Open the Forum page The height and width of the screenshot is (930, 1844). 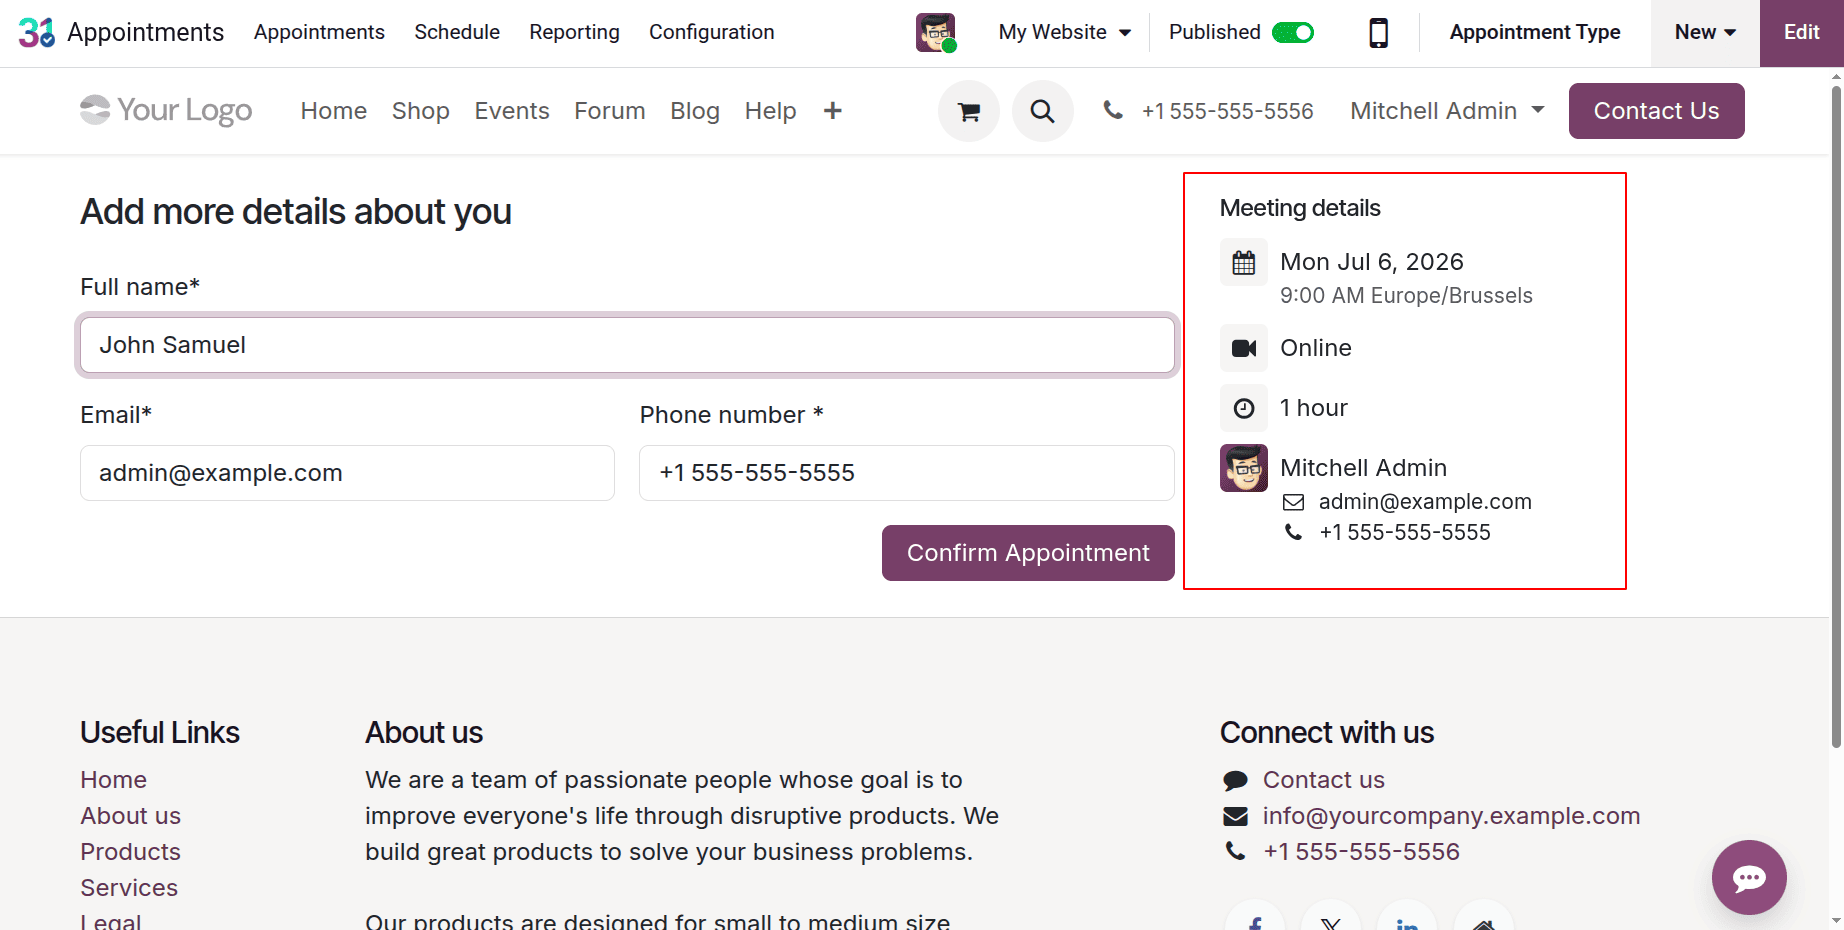[x=610, y=111]
